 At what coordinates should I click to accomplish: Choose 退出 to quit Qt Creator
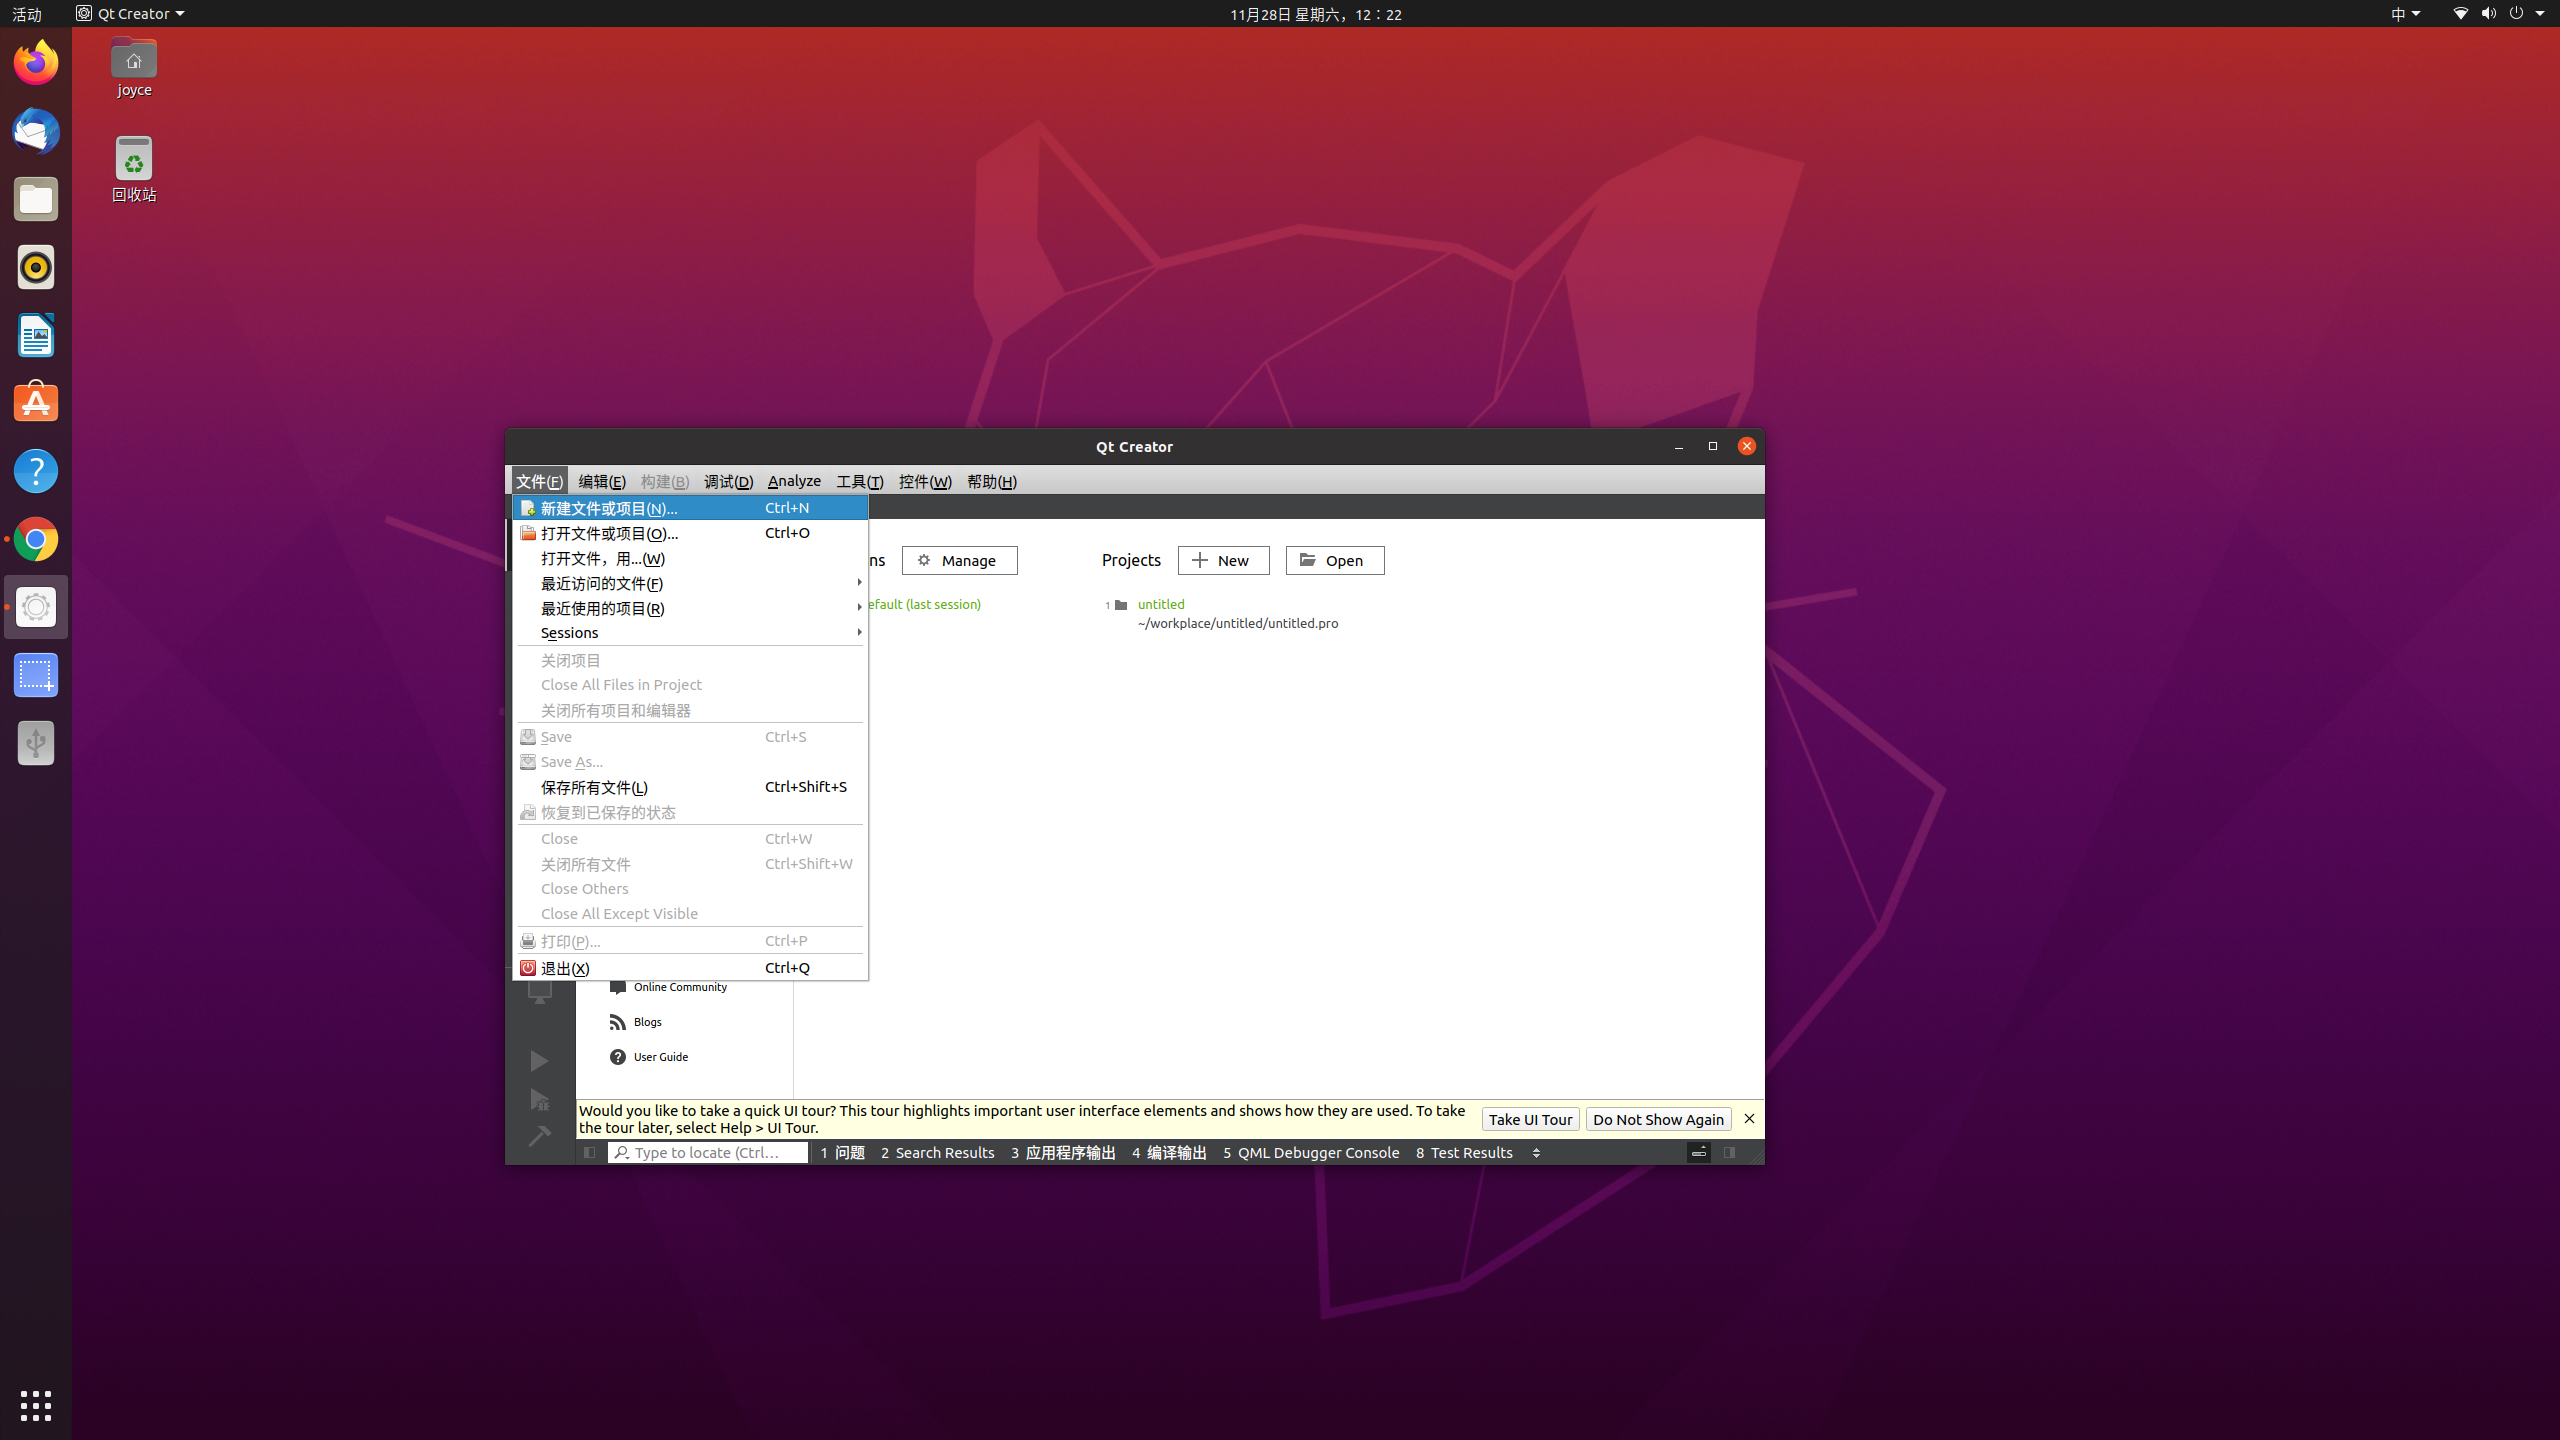point(690,968)
